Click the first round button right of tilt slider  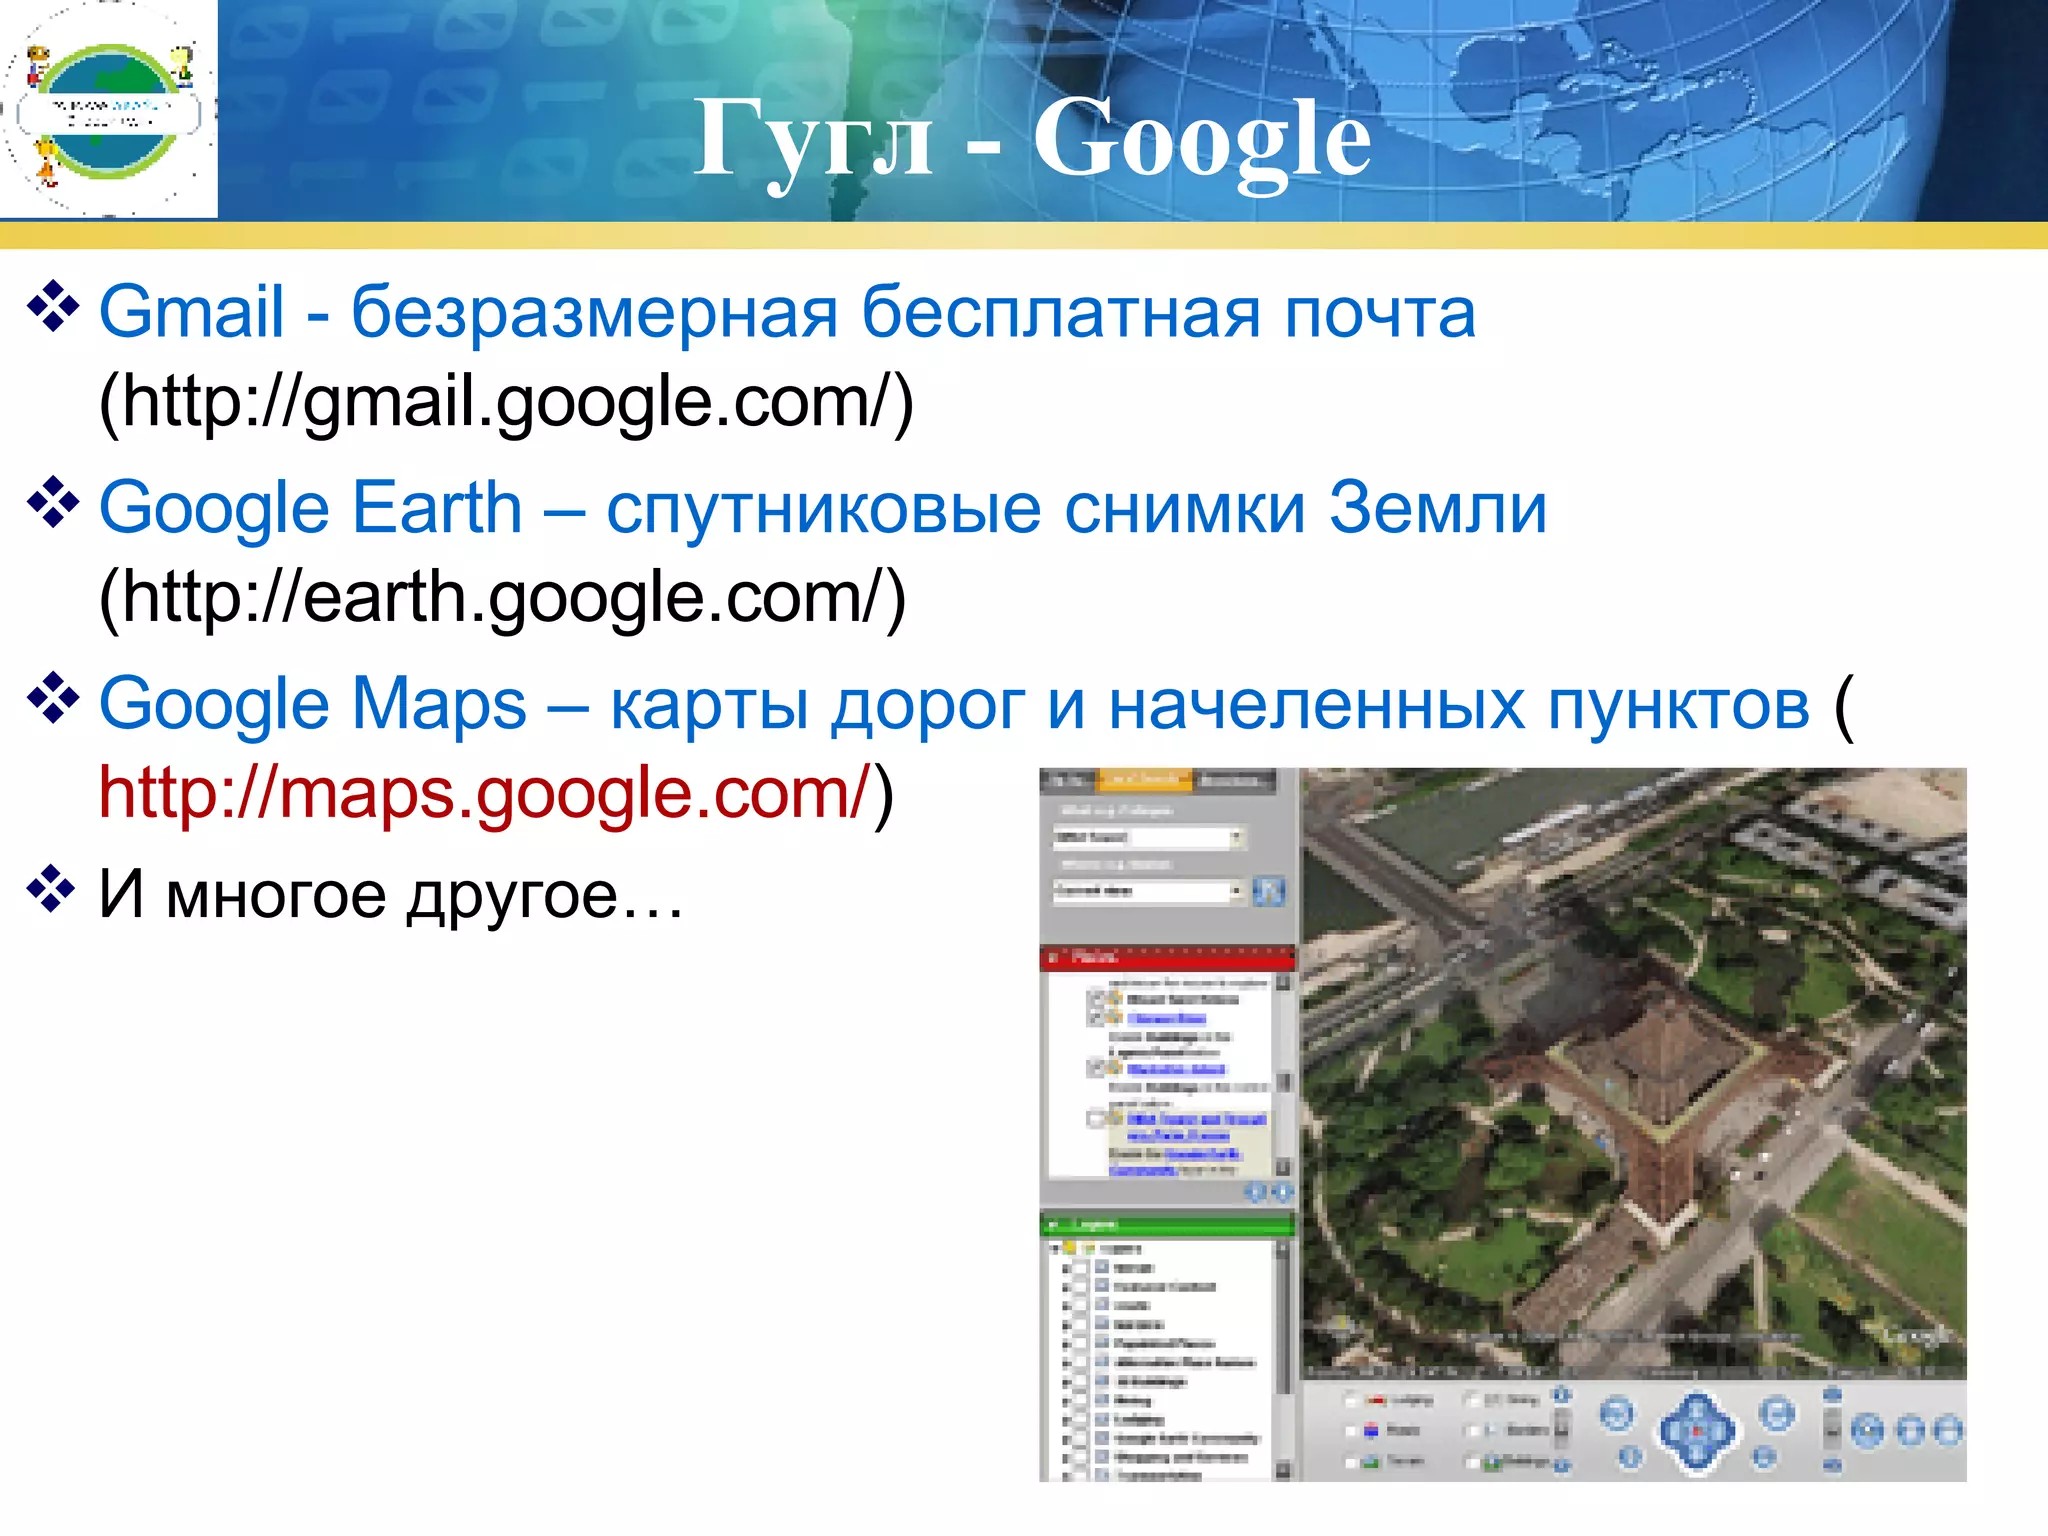(x=1868, y=1431)
